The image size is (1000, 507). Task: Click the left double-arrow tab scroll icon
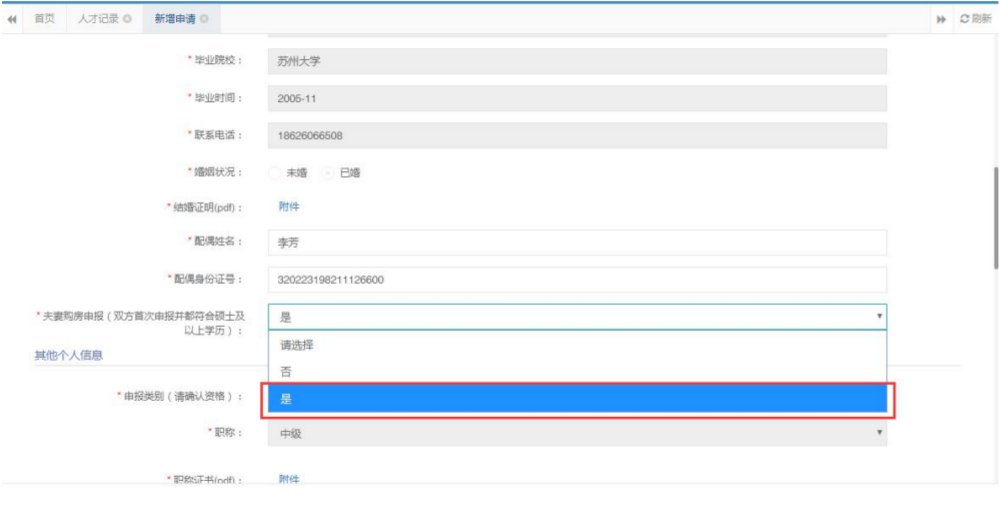coord(12,19)
